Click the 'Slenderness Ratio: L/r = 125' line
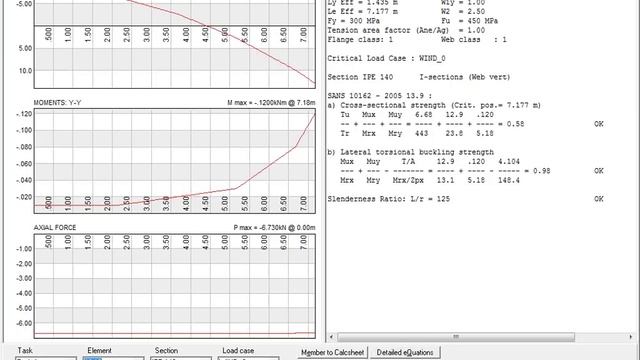The image size is (640, 360). pyautogui.click(x=389, y=199)
